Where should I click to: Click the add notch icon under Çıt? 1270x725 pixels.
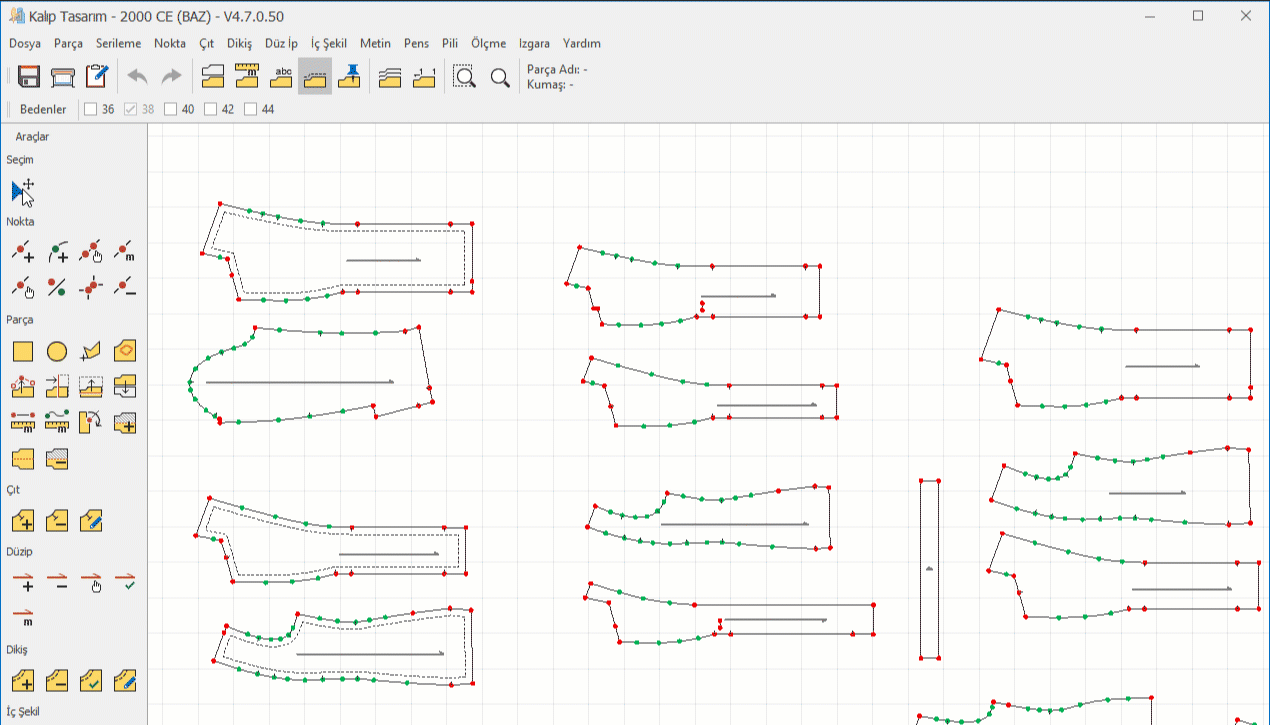23,520
